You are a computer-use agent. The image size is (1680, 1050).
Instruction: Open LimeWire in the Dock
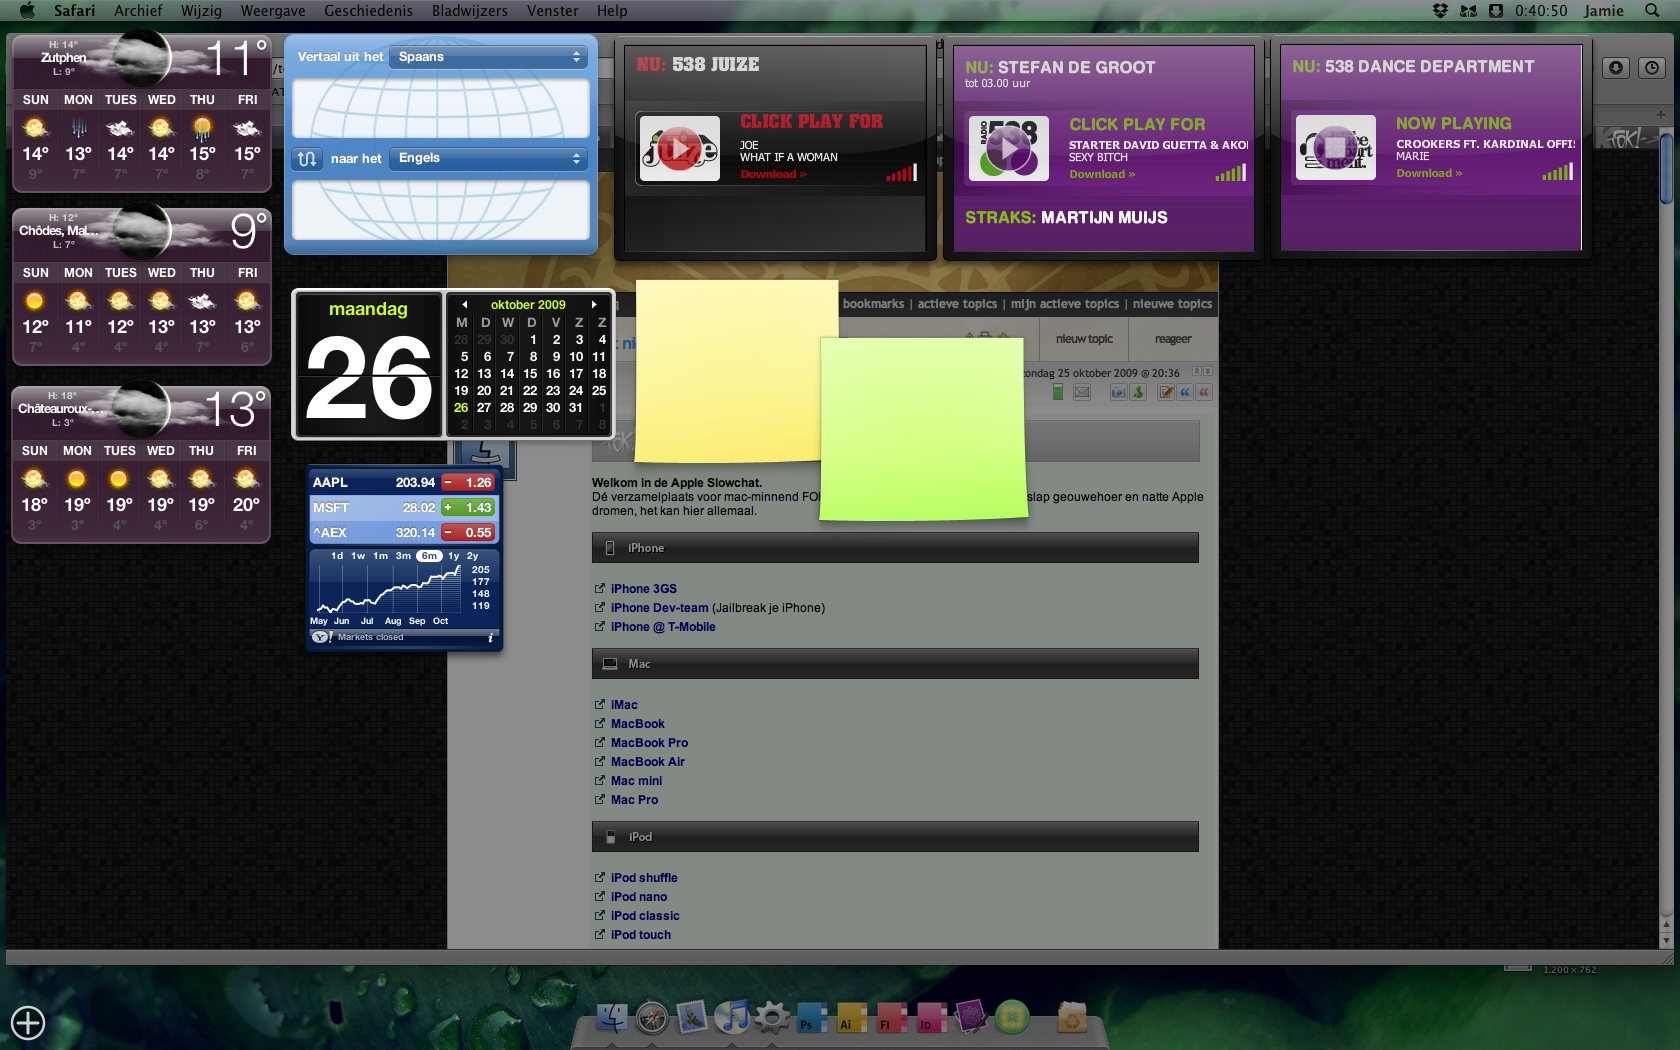coord(1012,1018)
